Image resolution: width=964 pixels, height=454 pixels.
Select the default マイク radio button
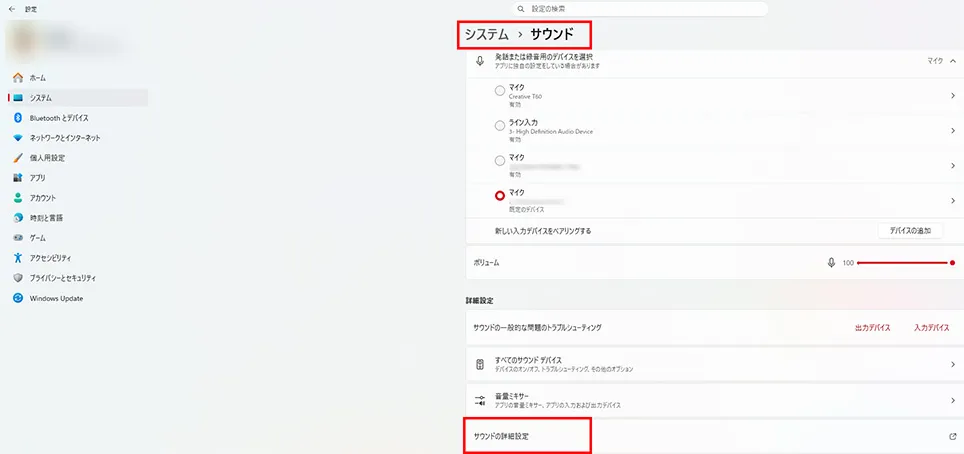click(500, 196)
